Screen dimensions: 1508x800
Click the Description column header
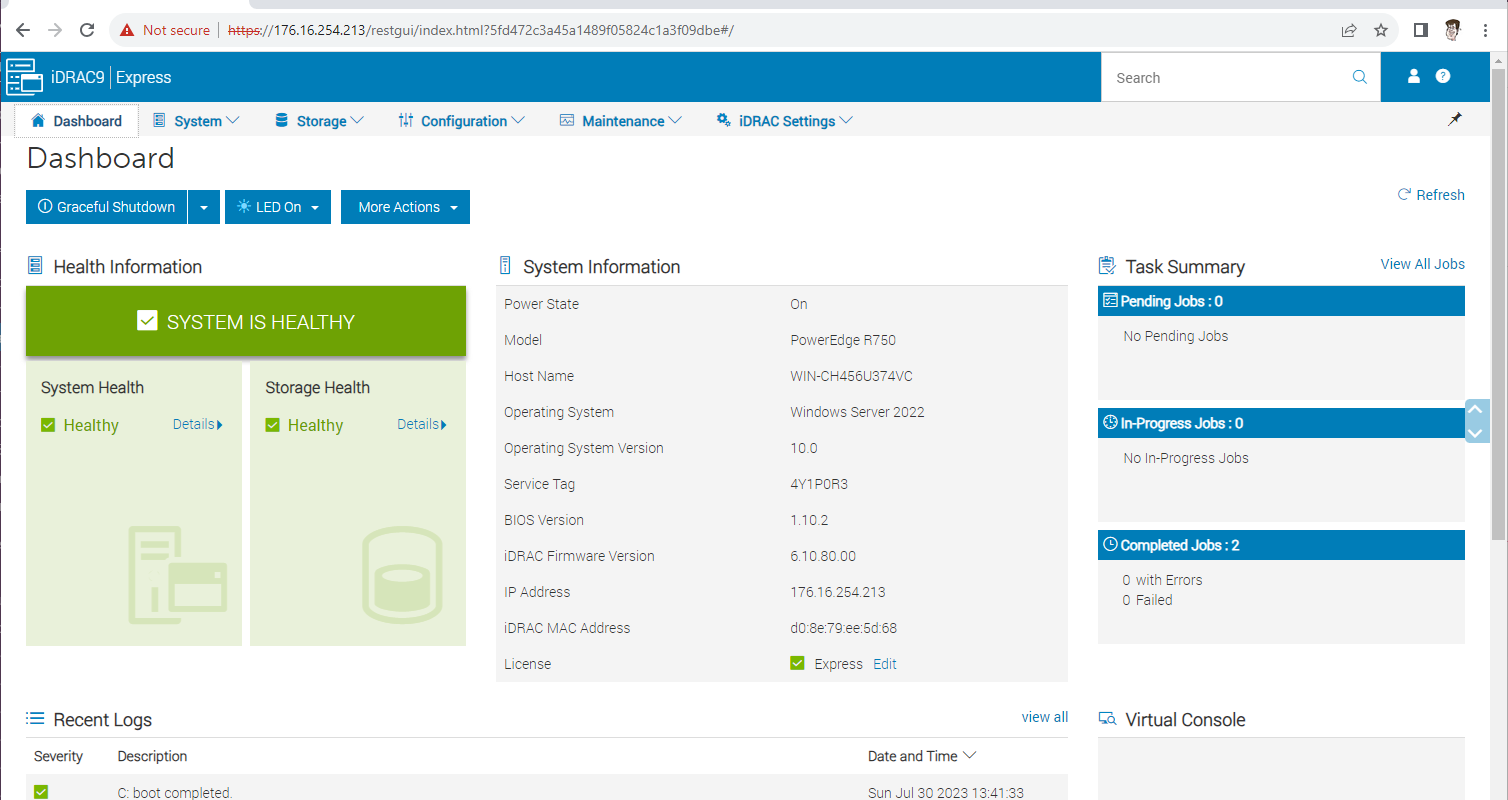(x=152, y=756)
